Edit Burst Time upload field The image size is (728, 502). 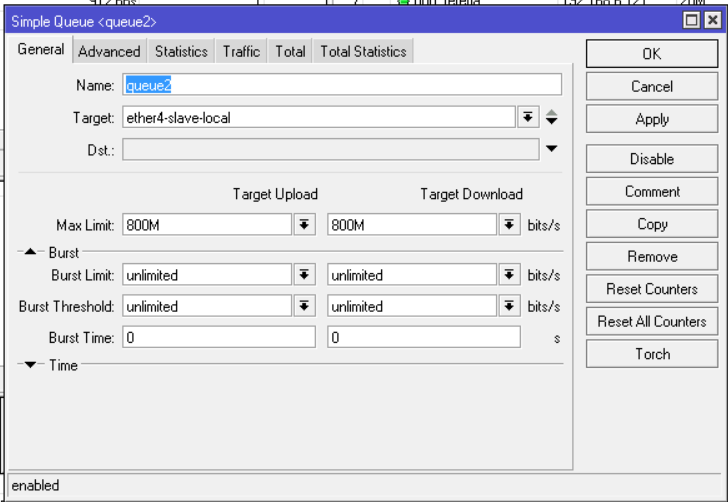[219, 337]
